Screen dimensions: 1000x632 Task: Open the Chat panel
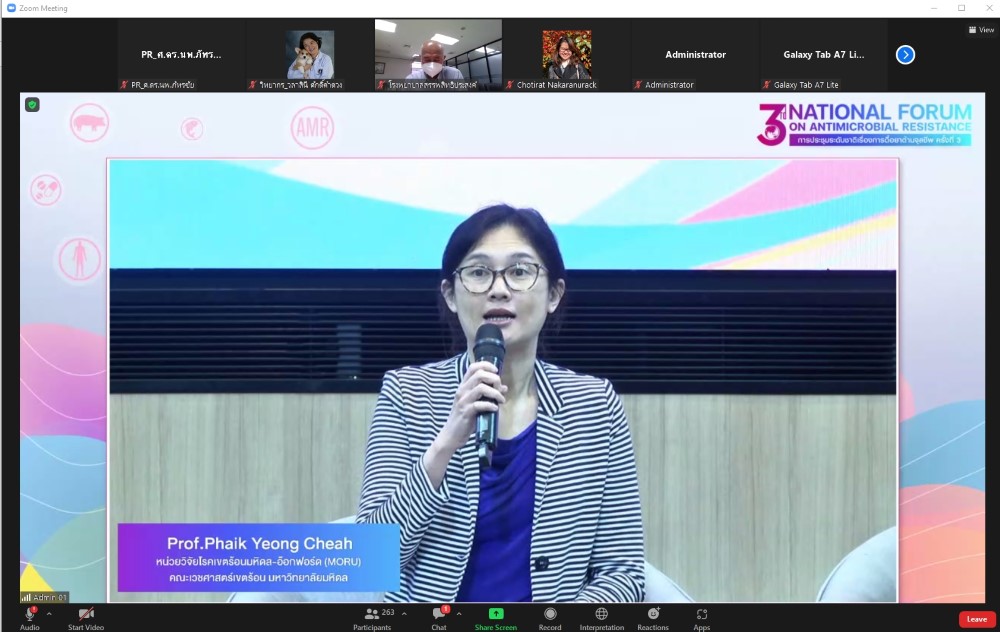coord(438,614)
